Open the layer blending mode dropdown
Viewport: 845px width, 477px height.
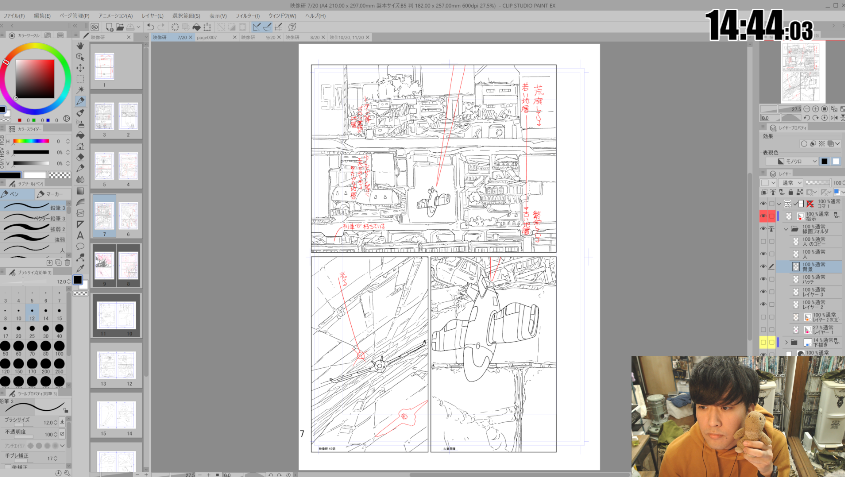point(792,183)
